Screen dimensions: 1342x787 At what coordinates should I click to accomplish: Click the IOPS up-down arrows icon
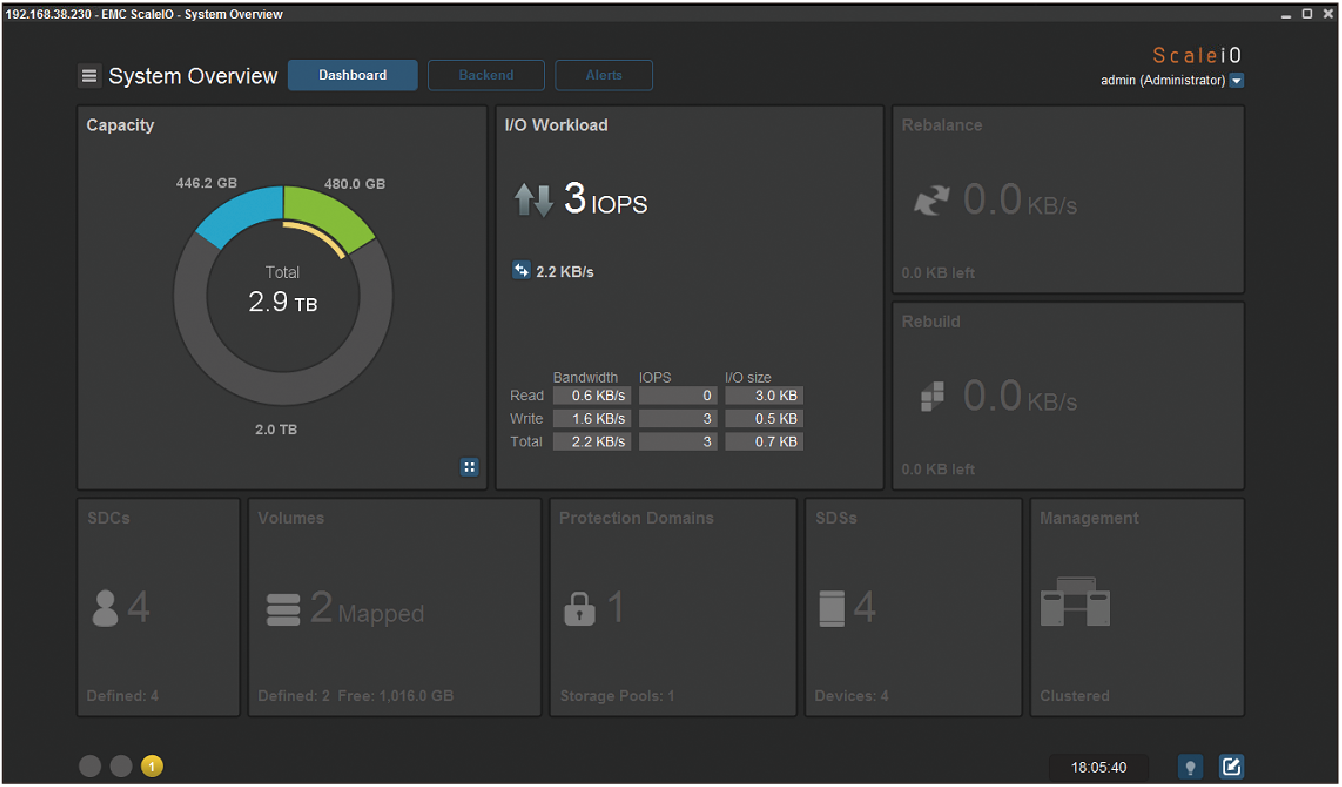(534, 200)
